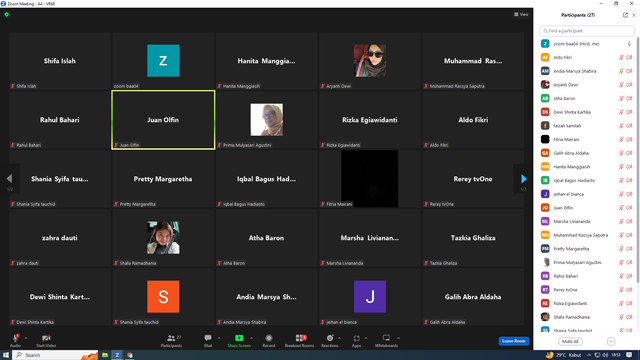
Task: Open the Whiteboards icon
Action: pyautogui.click(x=386, y=338)
